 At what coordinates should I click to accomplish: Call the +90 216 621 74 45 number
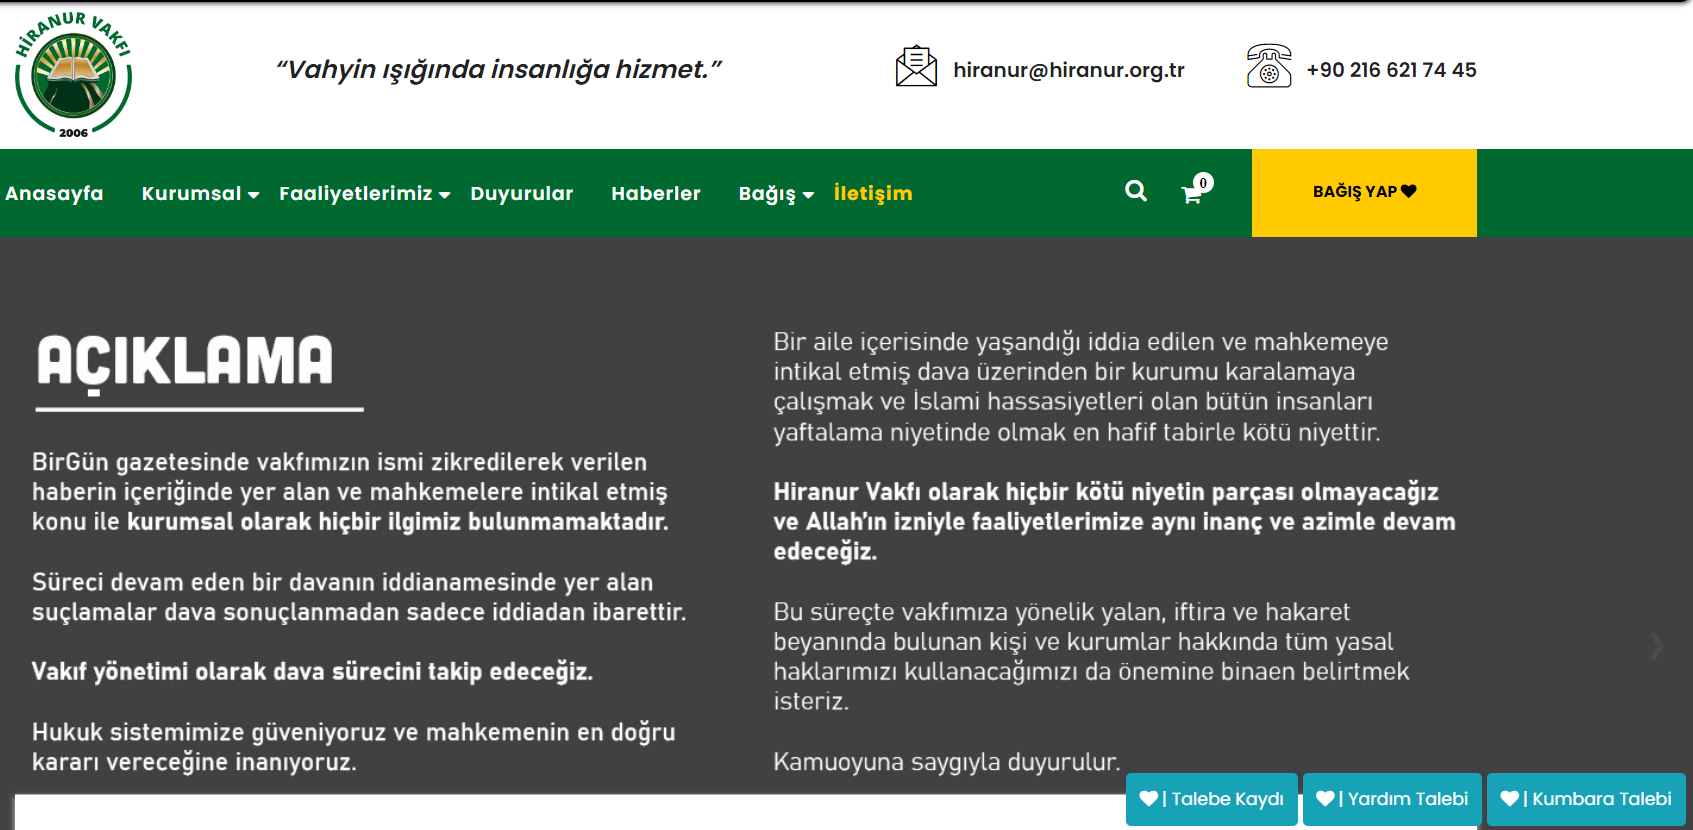point(1391,70)
